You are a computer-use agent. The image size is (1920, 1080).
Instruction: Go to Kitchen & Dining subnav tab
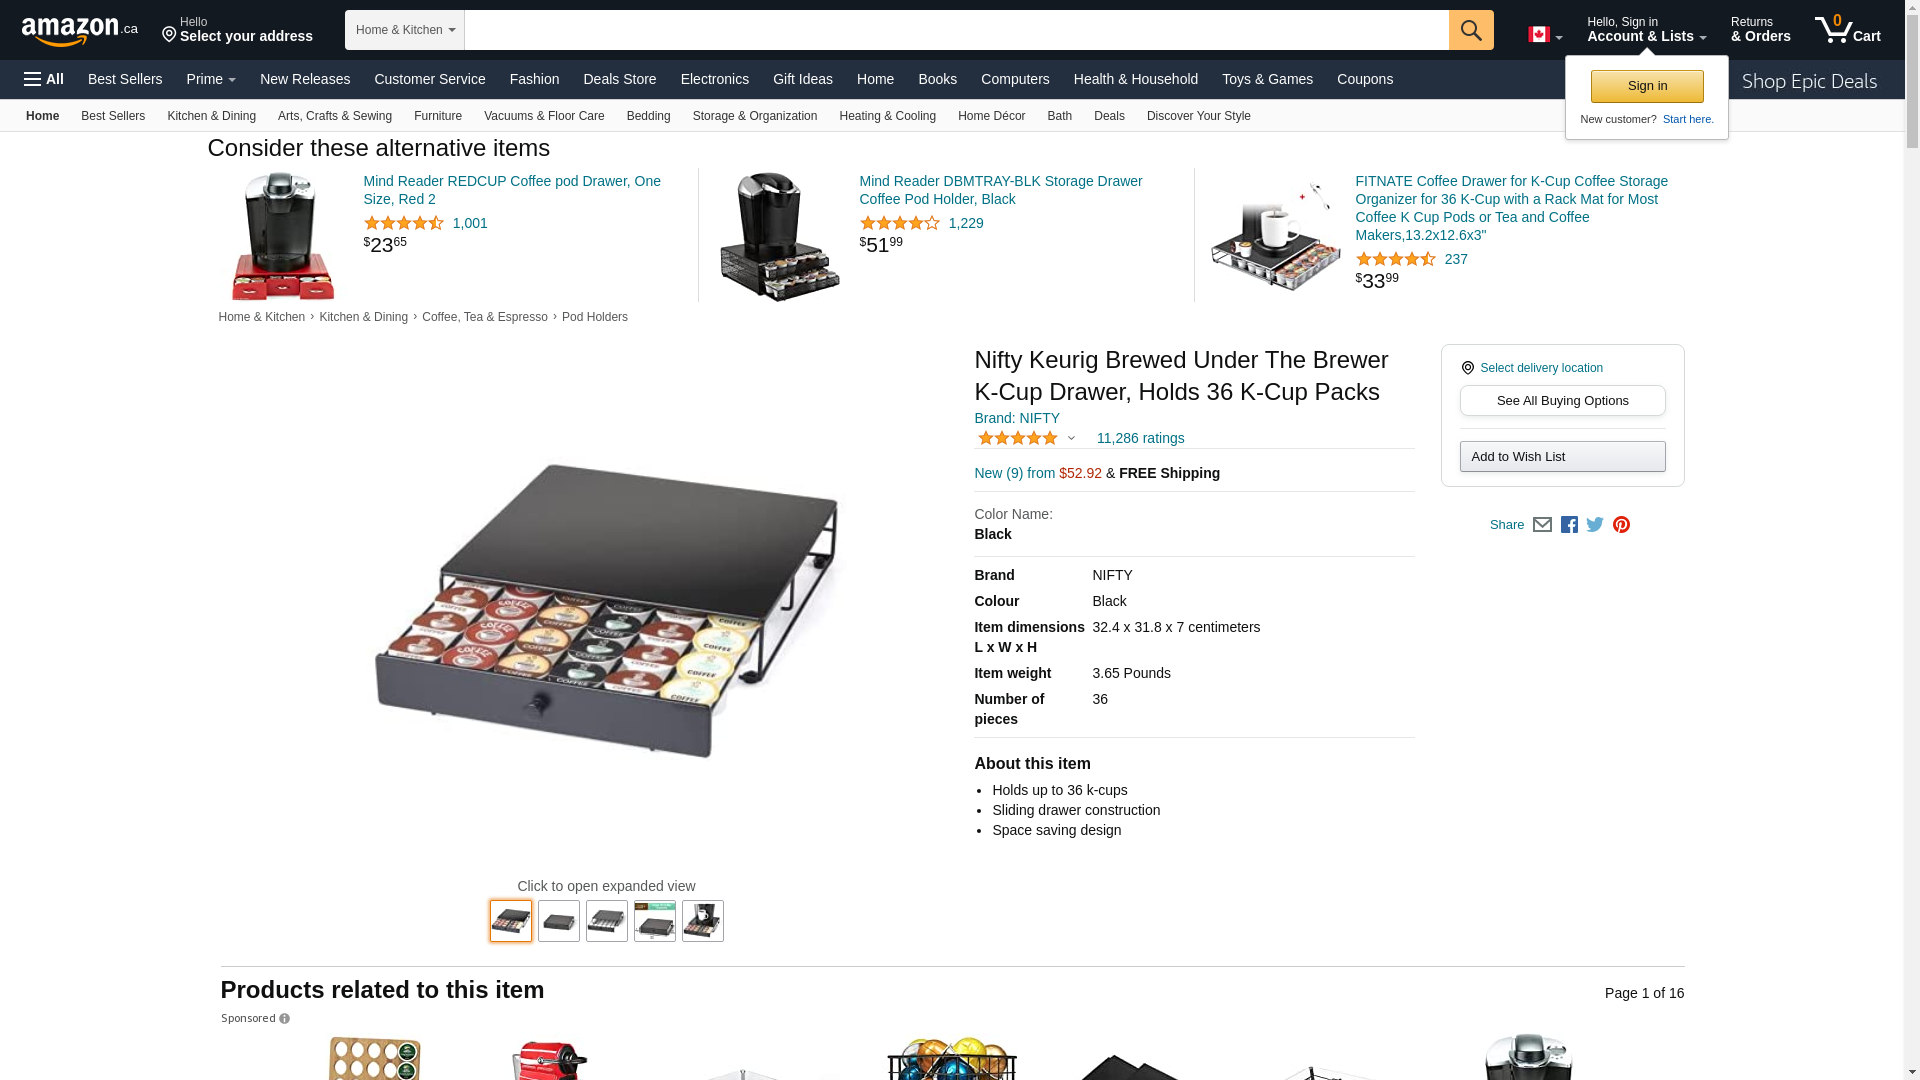[211, 116]
